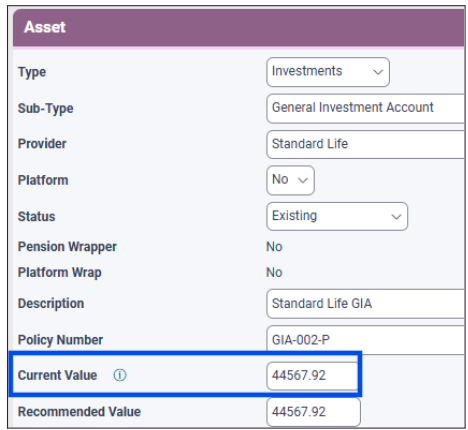
Task: Open the Status dropdown showing Existing
Action: pyautogui.click(x=337, y=216)
